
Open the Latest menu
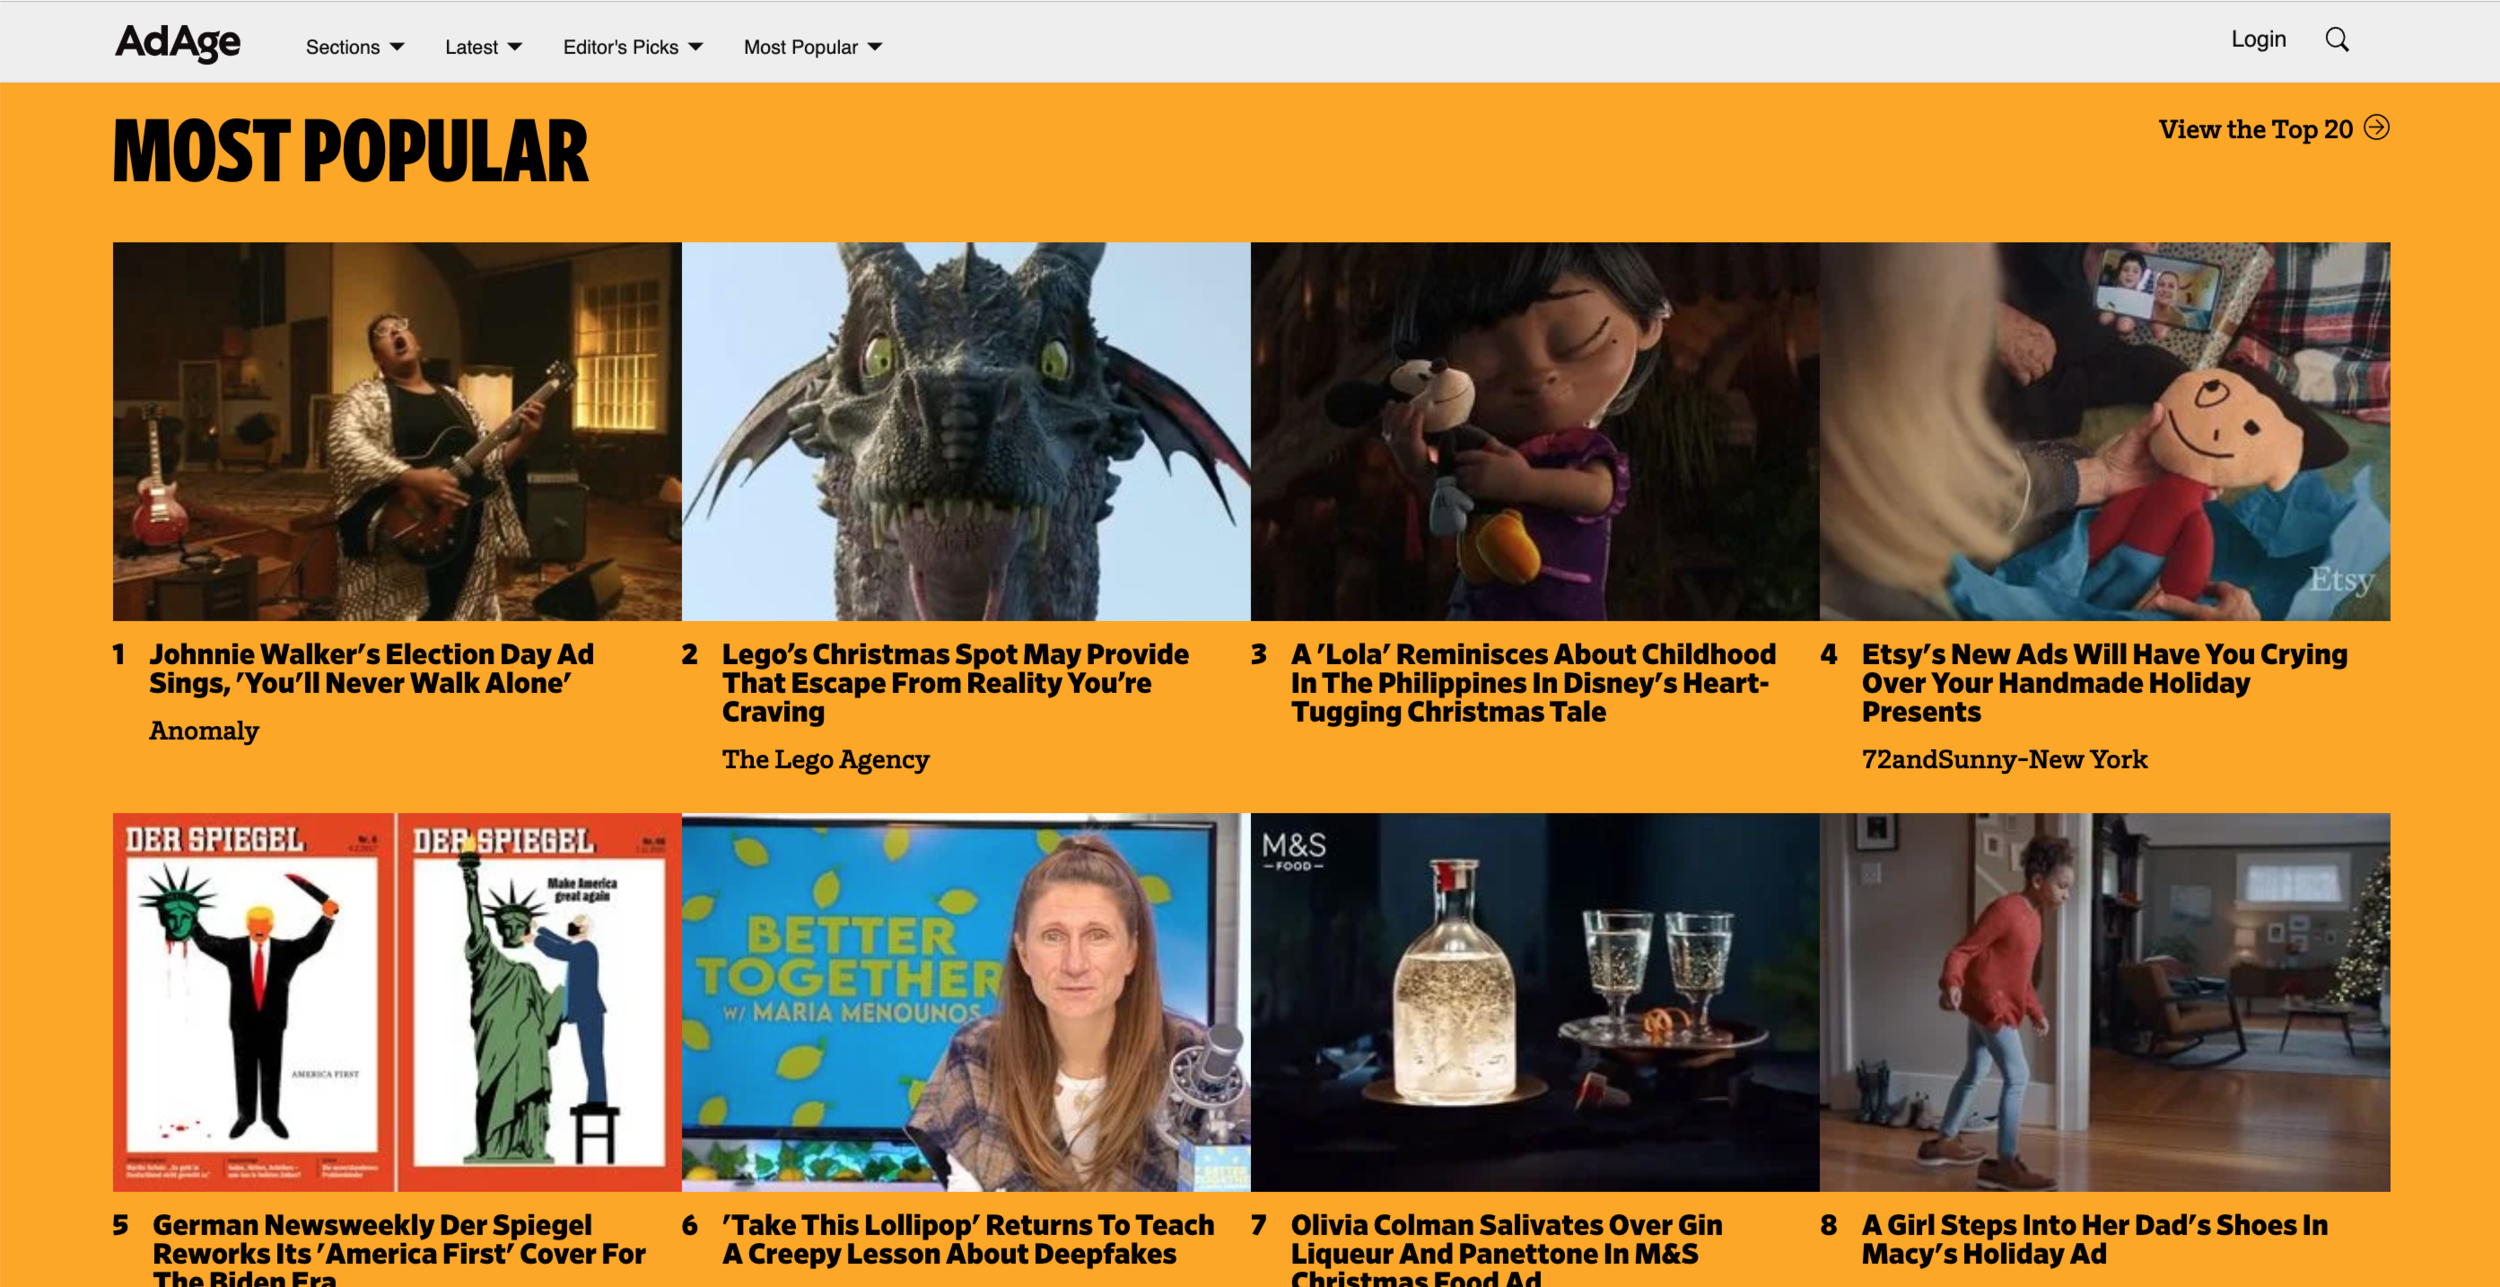484,47
